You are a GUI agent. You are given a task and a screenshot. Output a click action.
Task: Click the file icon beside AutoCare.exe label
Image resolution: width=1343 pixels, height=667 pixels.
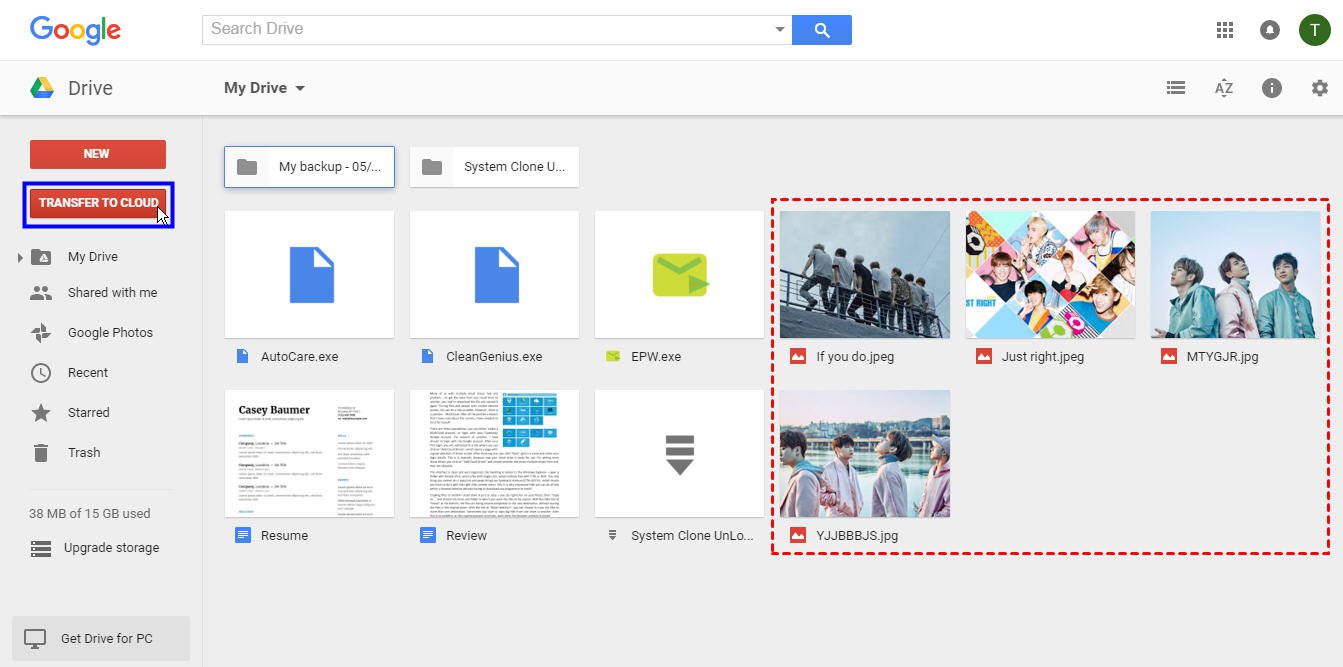[242, 356]
